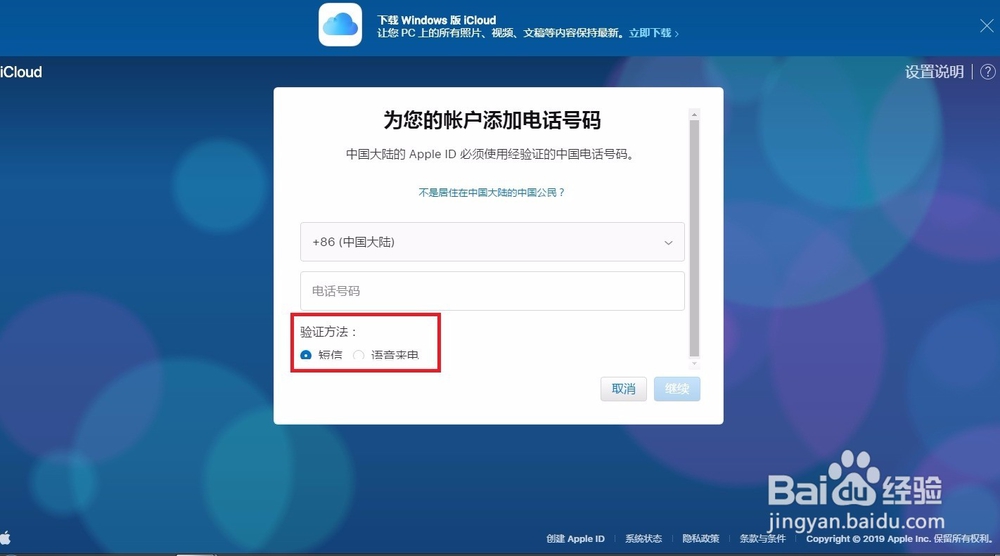Dismiss the Windows iCloud download banner

[986, 26]
